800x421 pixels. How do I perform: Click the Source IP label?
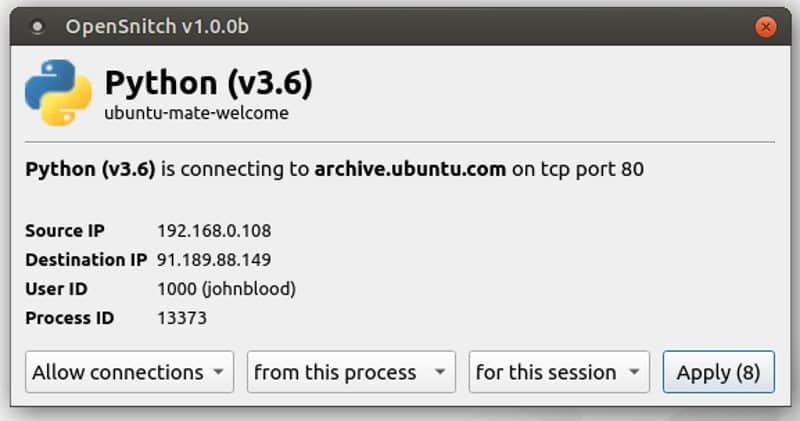(x=64, y=231)
